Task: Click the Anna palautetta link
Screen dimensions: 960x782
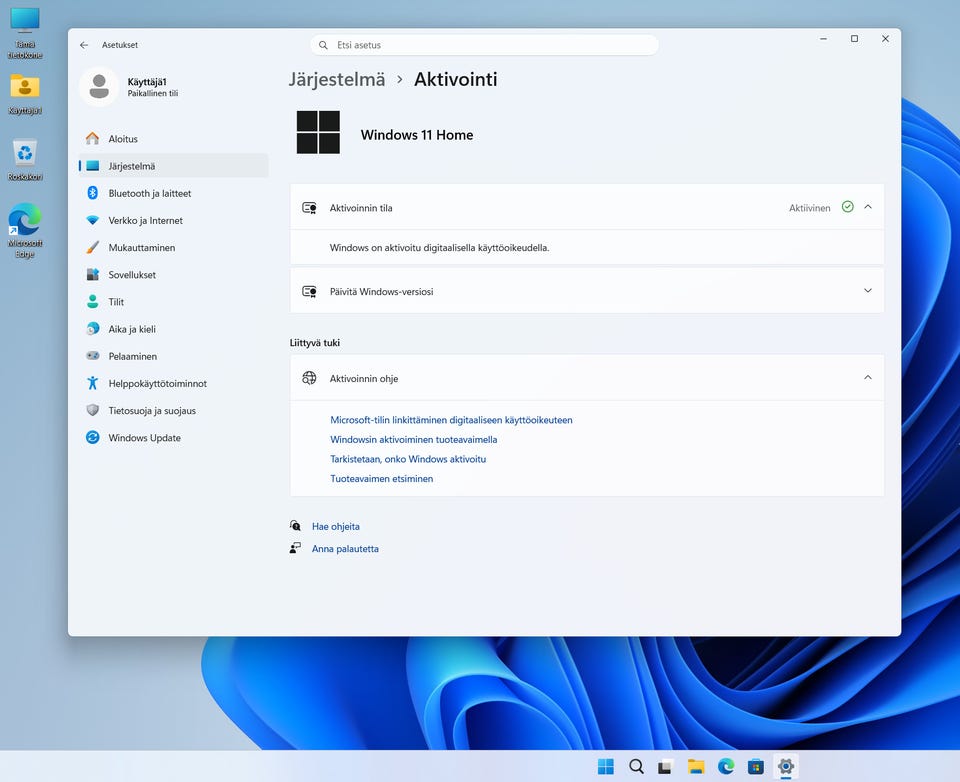Action: (x=345, y=549)
